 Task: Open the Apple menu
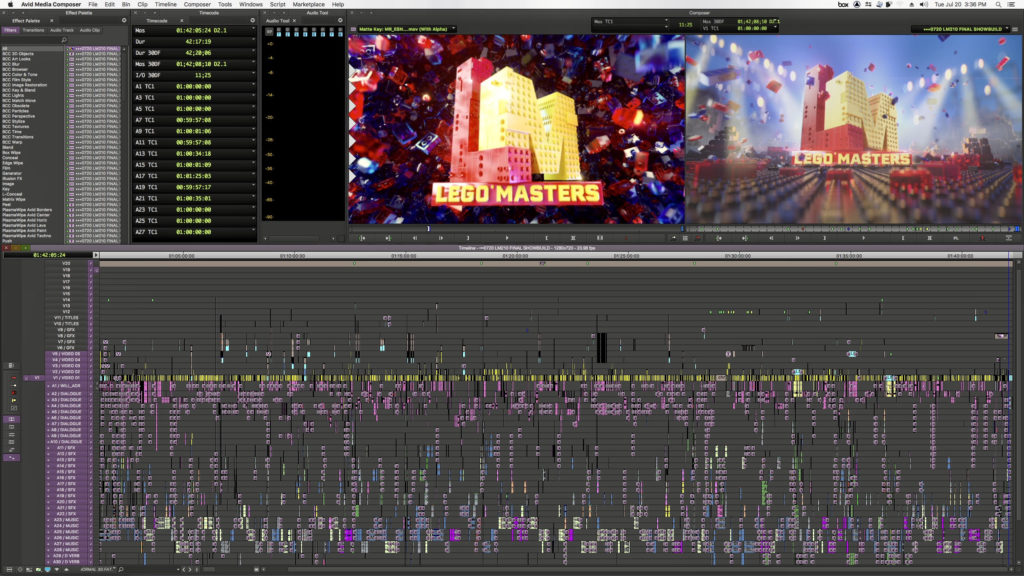tap(10, 4)
